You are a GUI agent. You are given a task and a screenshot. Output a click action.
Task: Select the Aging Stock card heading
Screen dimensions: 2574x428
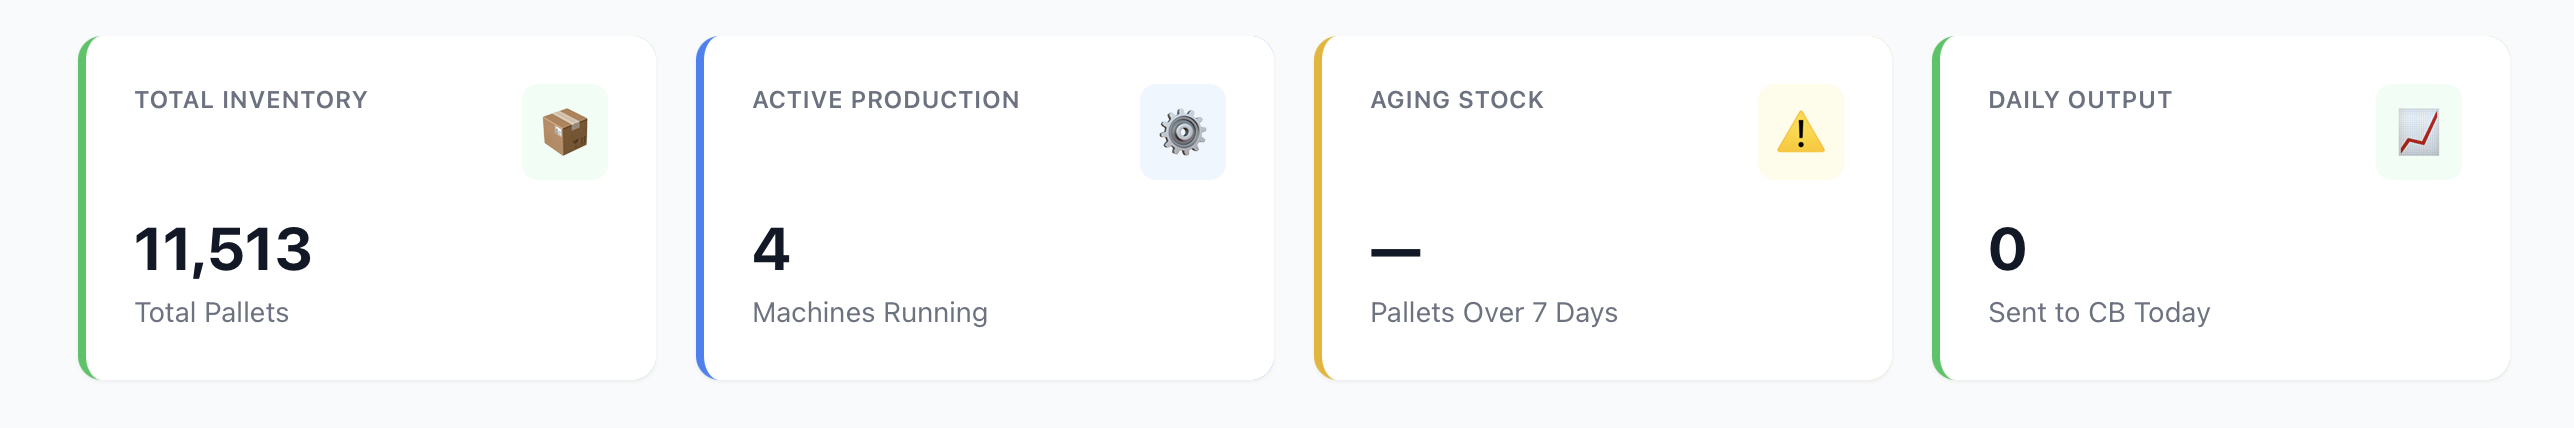tap(1456, 100)
